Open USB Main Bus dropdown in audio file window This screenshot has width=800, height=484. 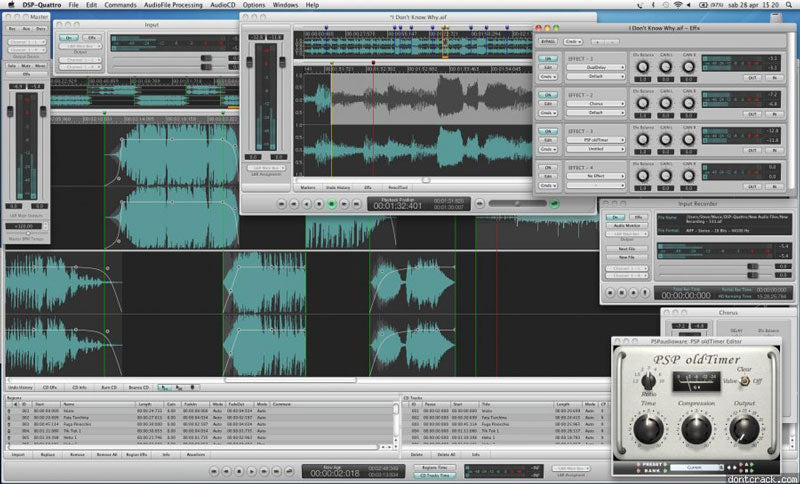[x=267, y=168]
